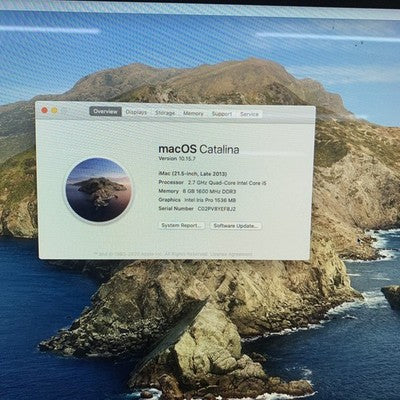This screenshot has height=400, width=400.
Task: Click the License Agreement link in footer
Action: pos(231,254)
